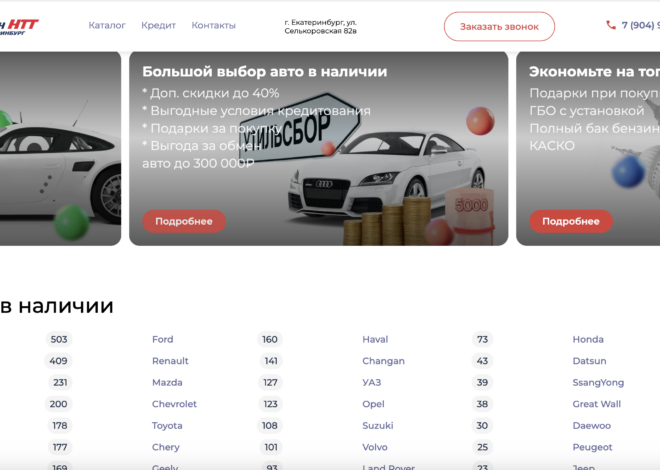Click the 200 count badge
The width and height of the screenshot is (660, 470).
(58, 404)
